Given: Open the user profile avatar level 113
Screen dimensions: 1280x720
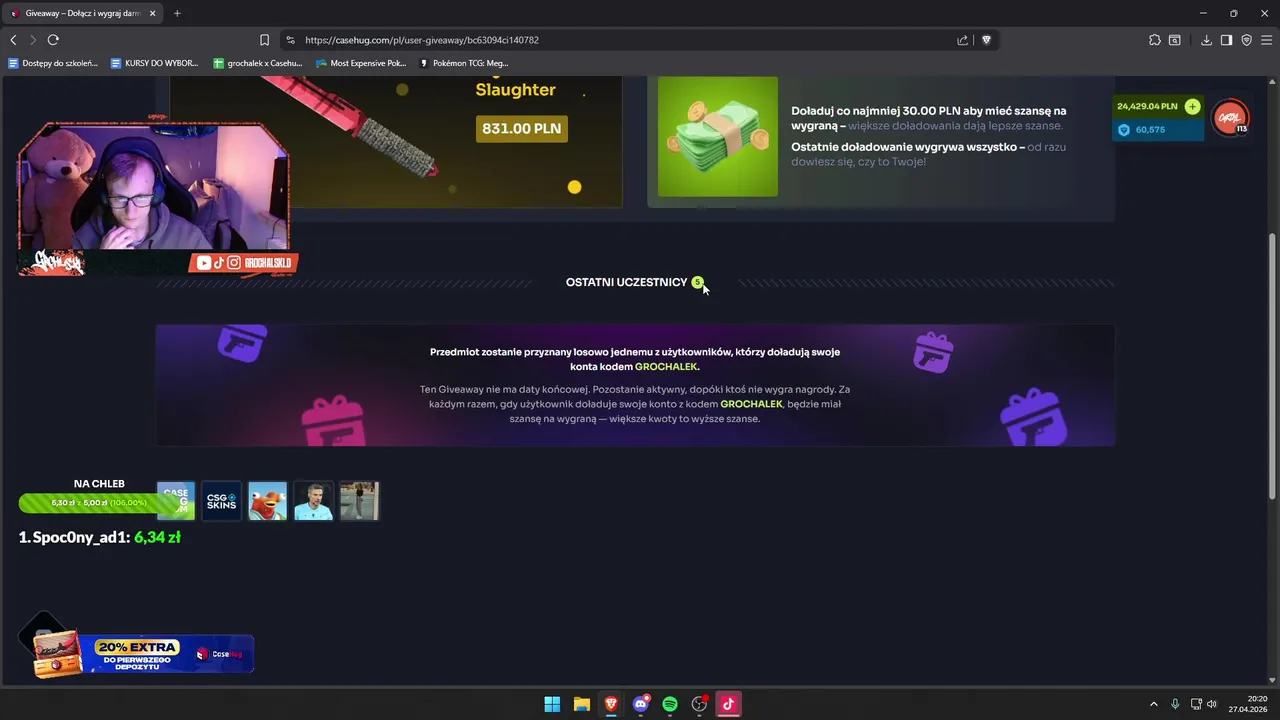Looking at the screenshot, I should (x=1231, y=118).
